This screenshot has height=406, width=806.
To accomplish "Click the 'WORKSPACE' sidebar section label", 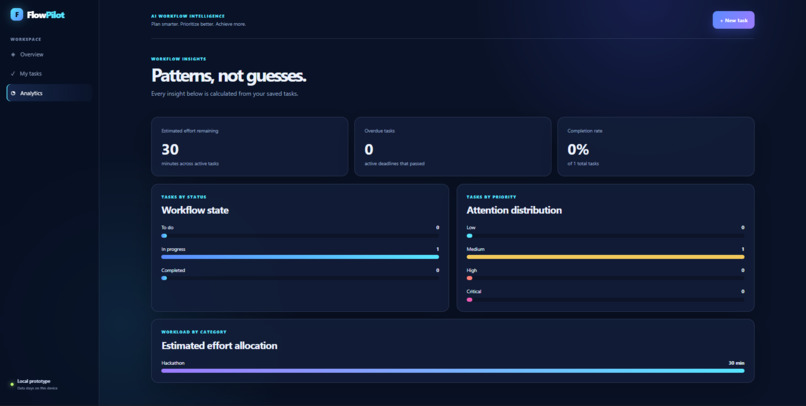I will point(26,40).
